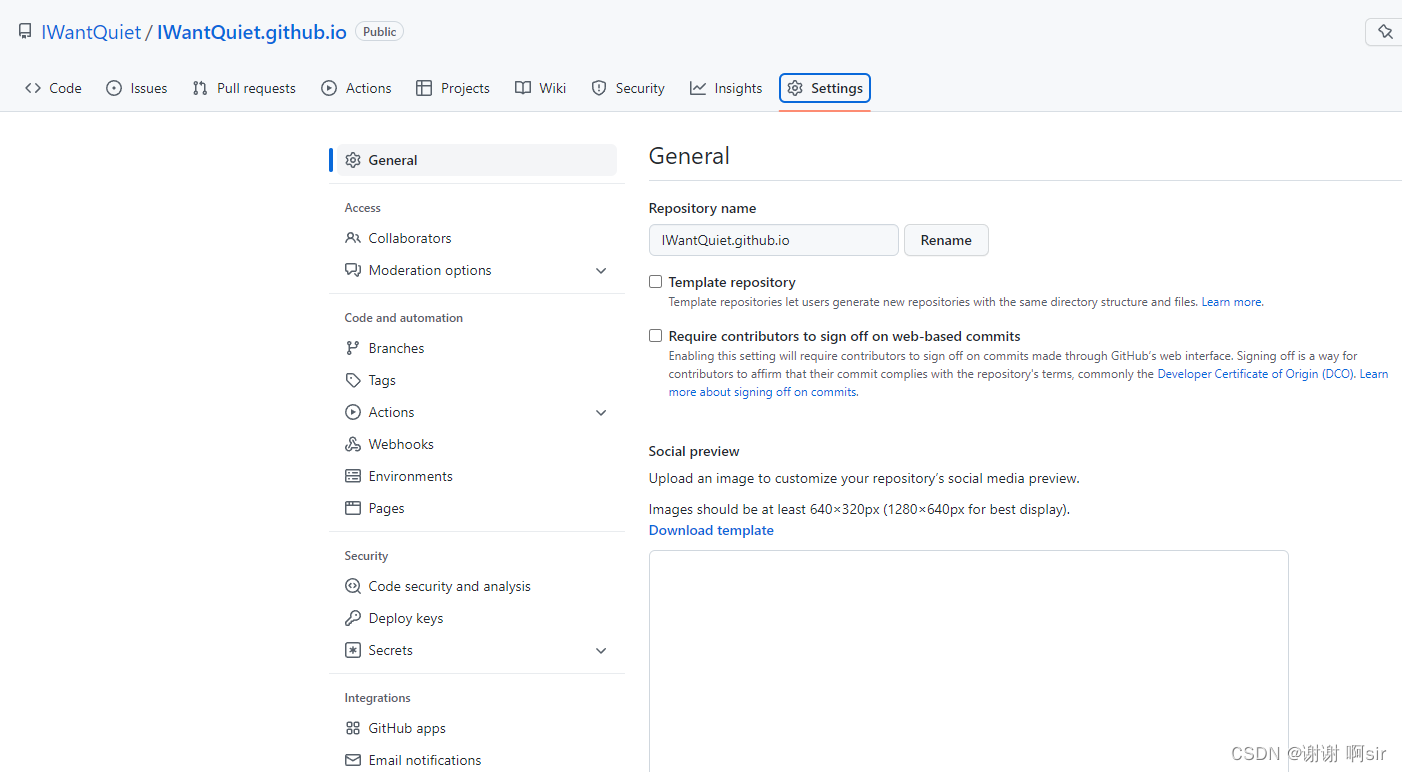Open the Projects tab
This screenshot has width=1402, height=772.
coord(453,88)
